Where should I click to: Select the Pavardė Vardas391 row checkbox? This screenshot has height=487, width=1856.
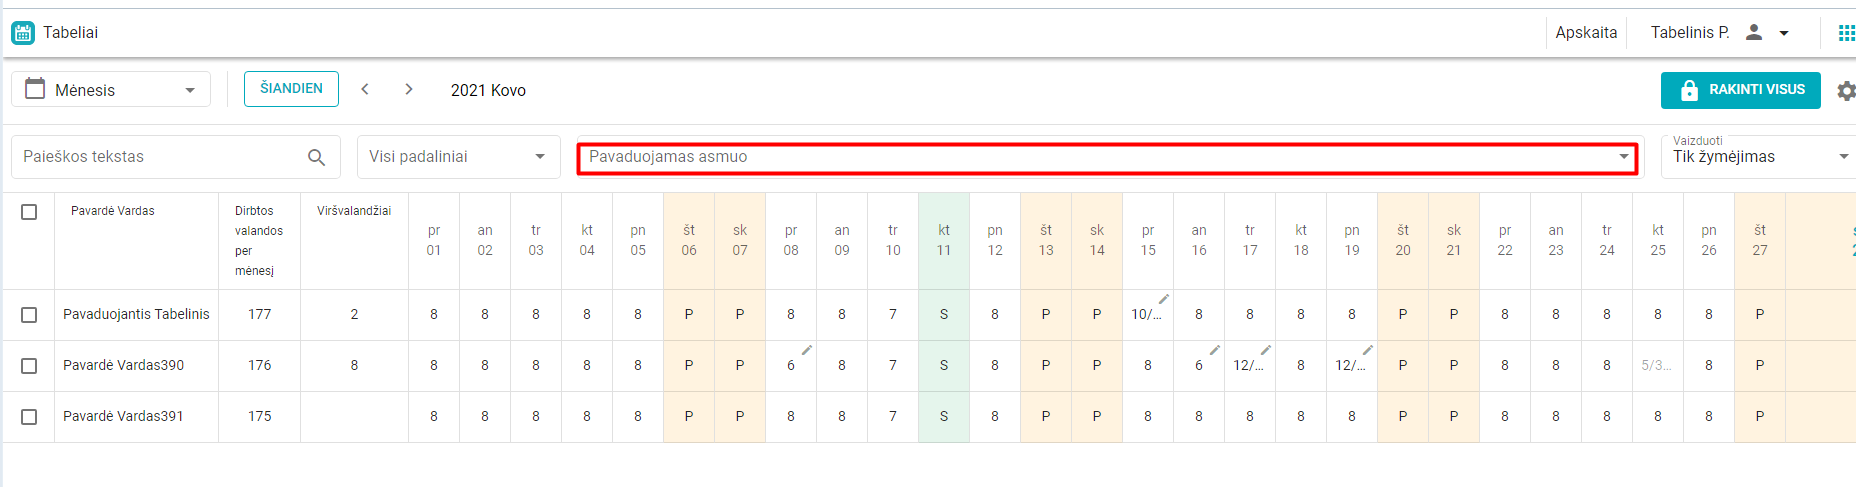point(29,417)
